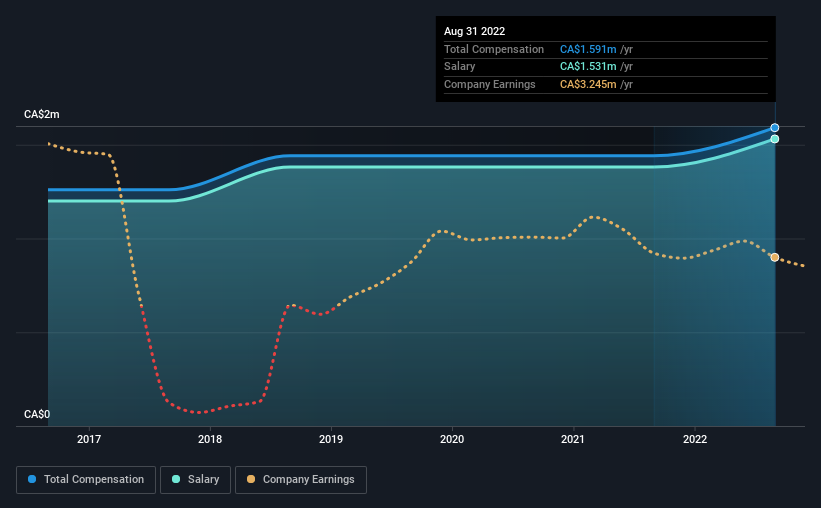Click the blue dot in Total Compensation legend
This screenshot has width=821, height=508.
32,479
